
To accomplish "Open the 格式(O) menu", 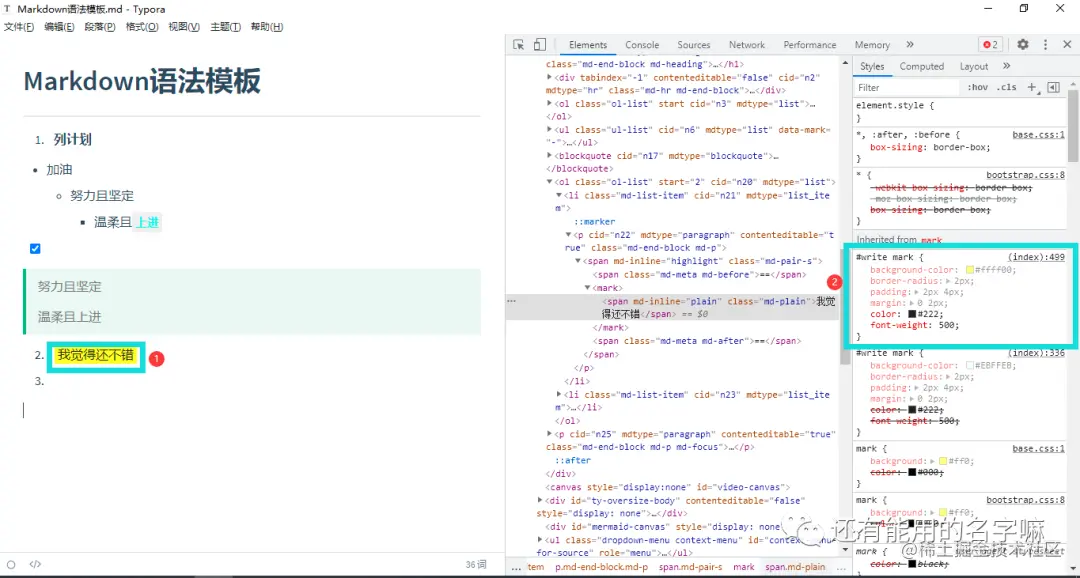I will [142, 27].
